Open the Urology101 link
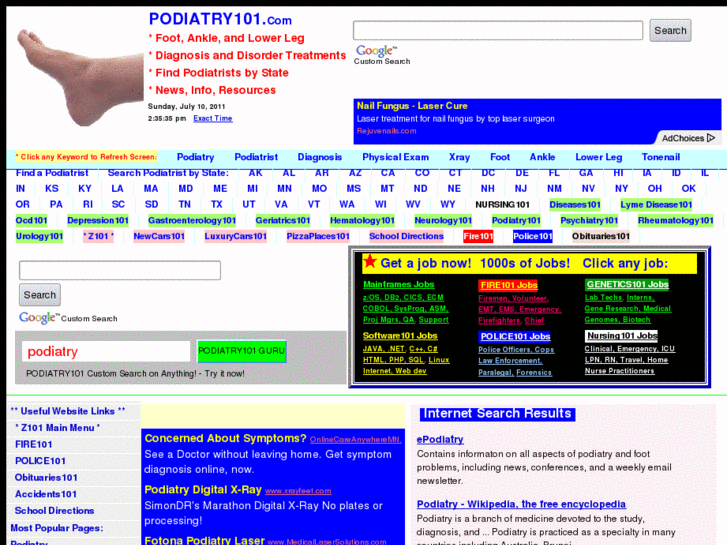The image size is (727, 545). tap(39, 236)
